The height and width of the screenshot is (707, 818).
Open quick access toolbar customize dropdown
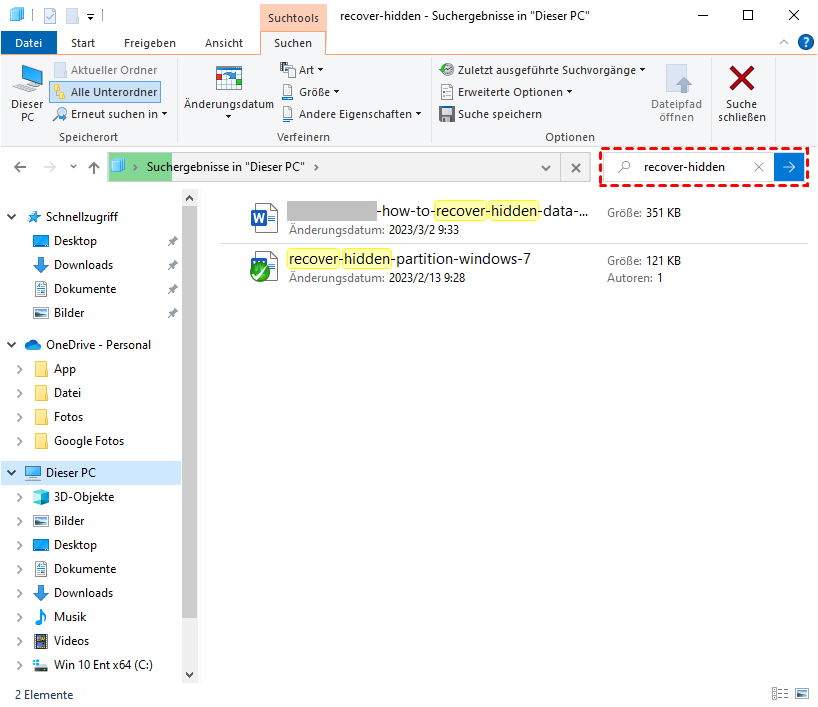click(90, 17)
